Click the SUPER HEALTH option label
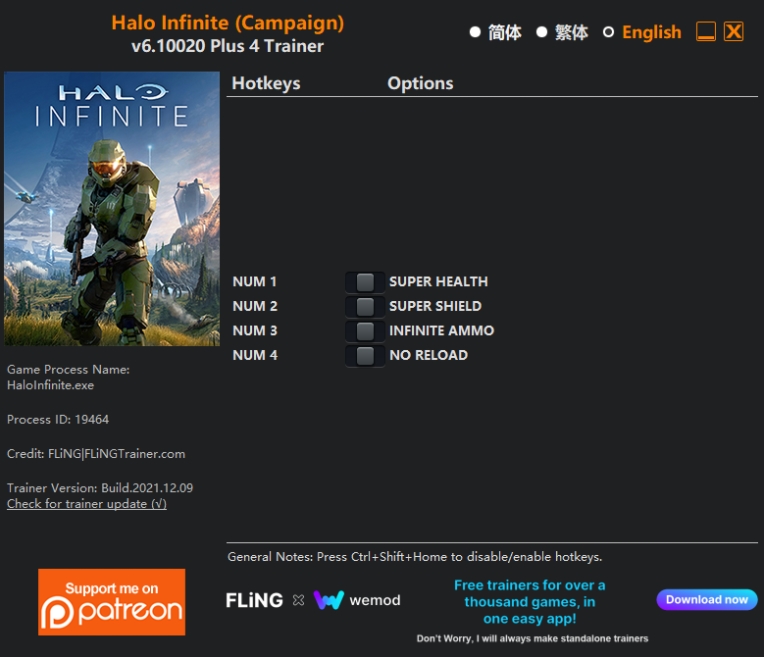The height and width of the screenshot is (657, 764). [x=439, y=282]
